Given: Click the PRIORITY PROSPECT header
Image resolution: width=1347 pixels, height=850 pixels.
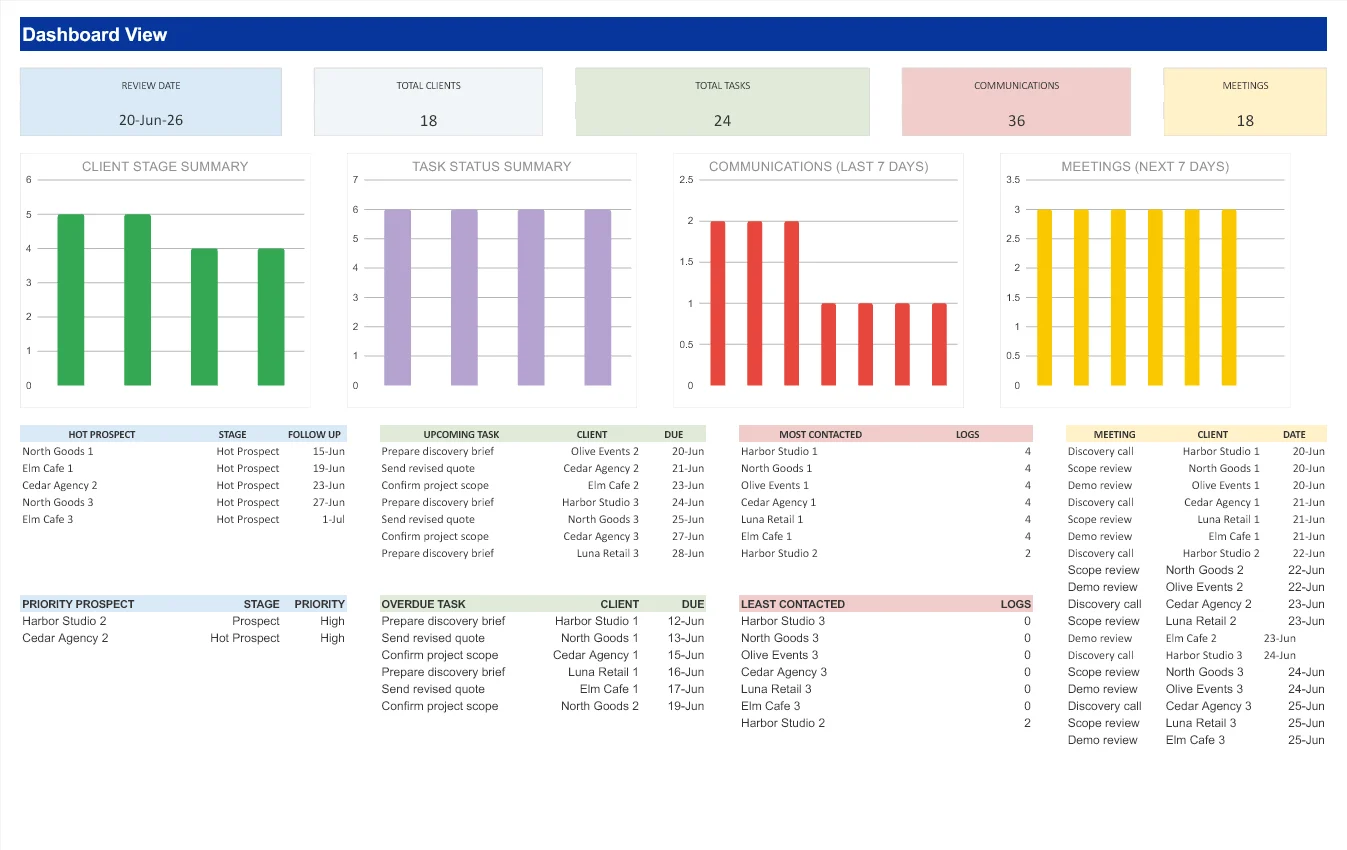Looking at the screenshot, I should click(x=78, y=604).
